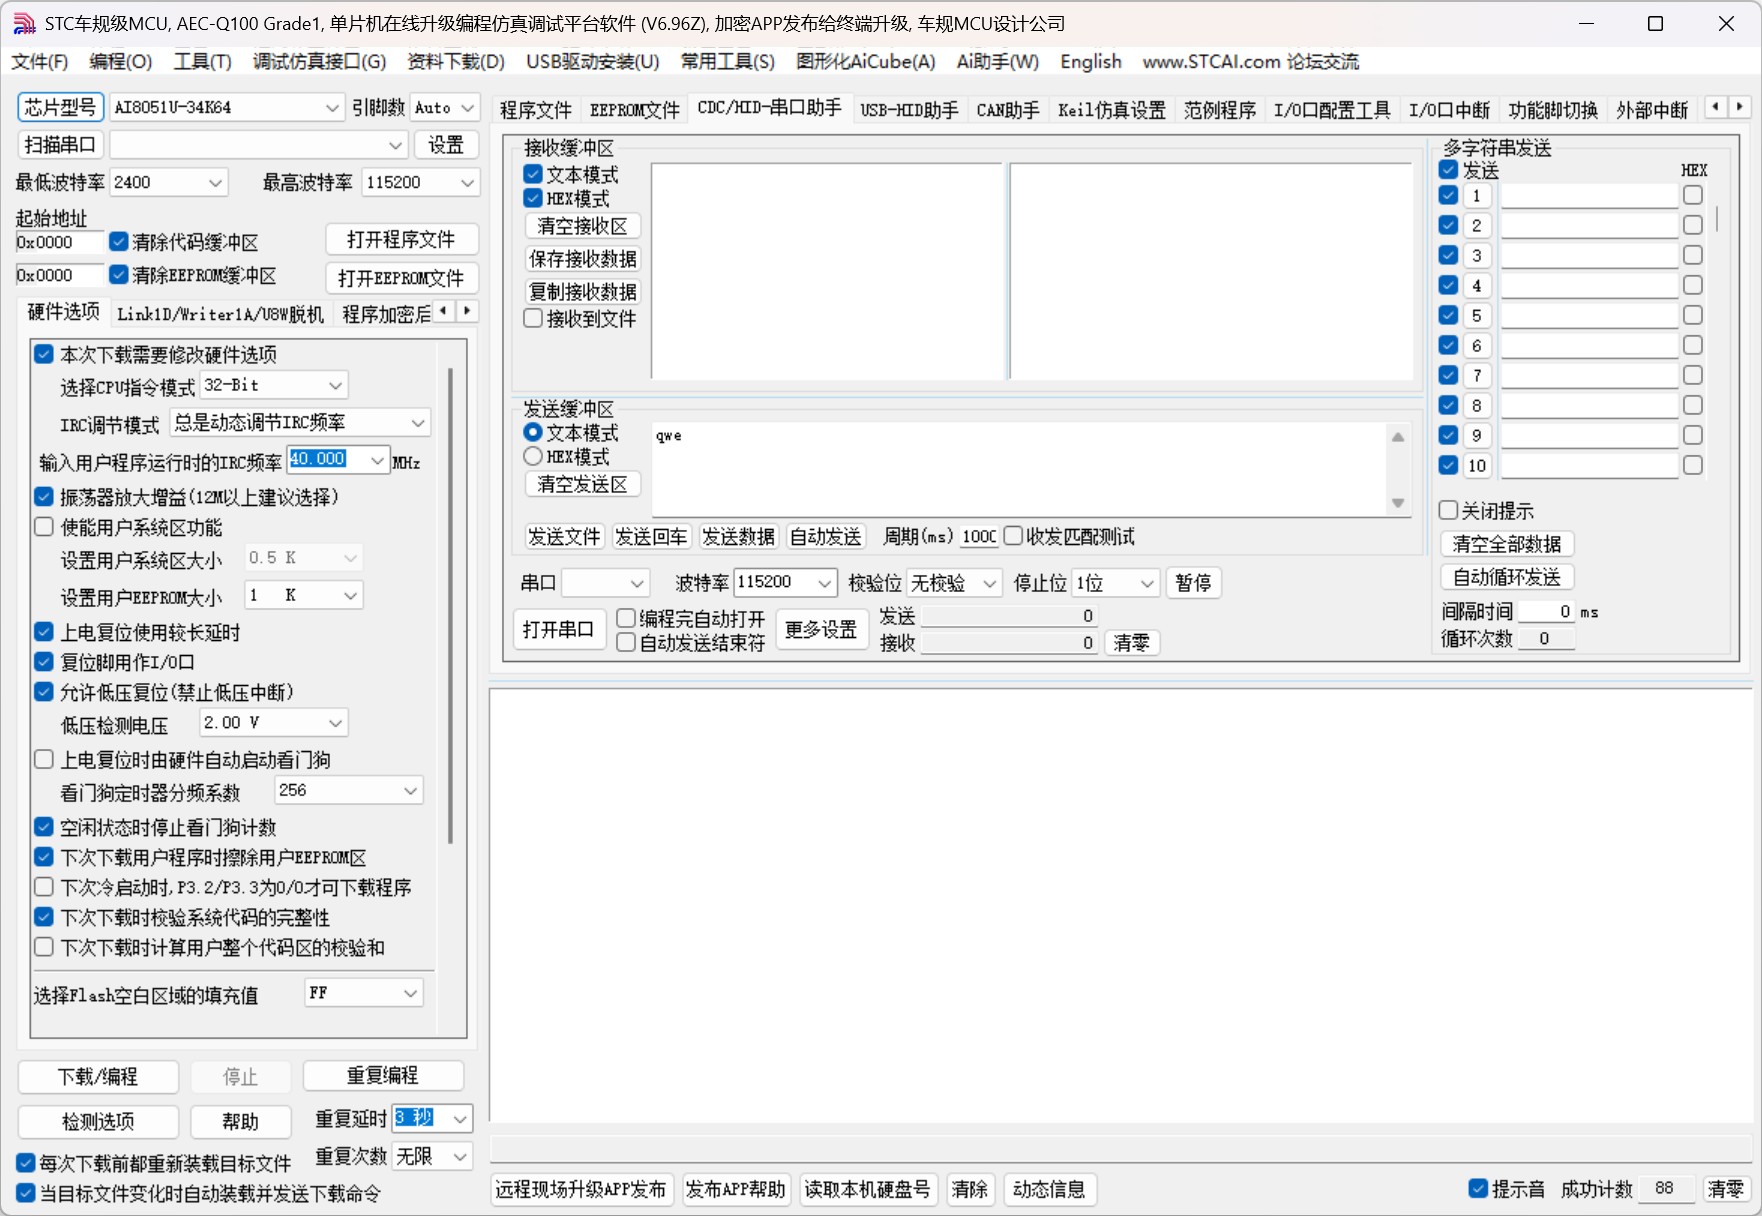This screenshot has width=1762, height=1216.
Task: Click the multi-string send list scrollbar
Action: pos(1718,220)
